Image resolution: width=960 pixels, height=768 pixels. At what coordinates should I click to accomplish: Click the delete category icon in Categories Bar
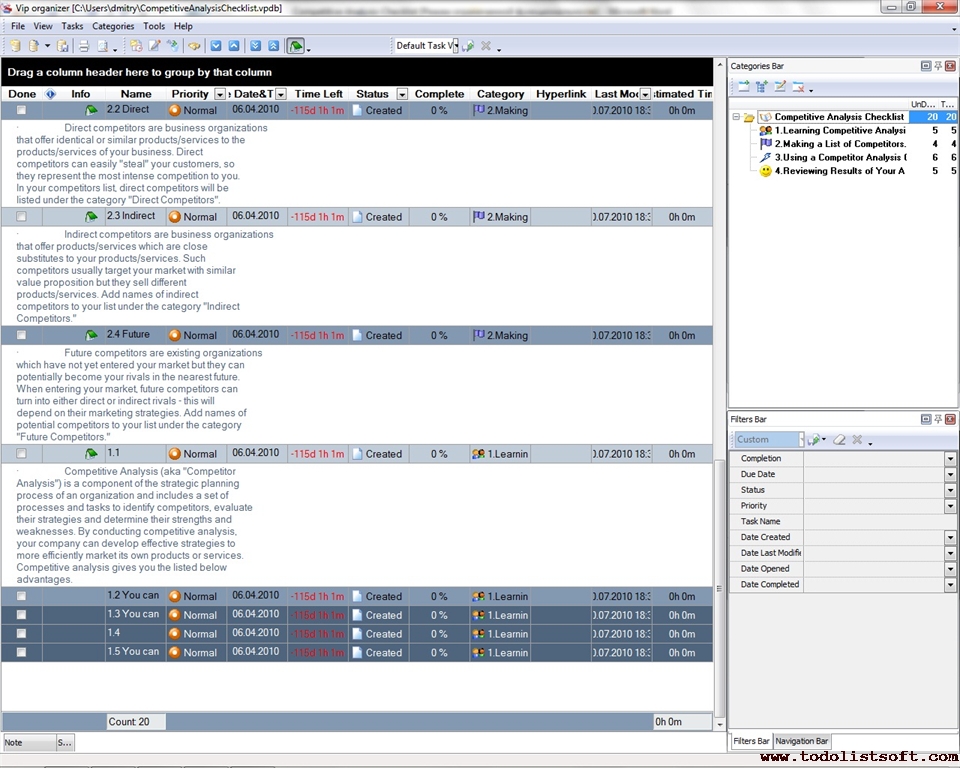pos(798,88)
